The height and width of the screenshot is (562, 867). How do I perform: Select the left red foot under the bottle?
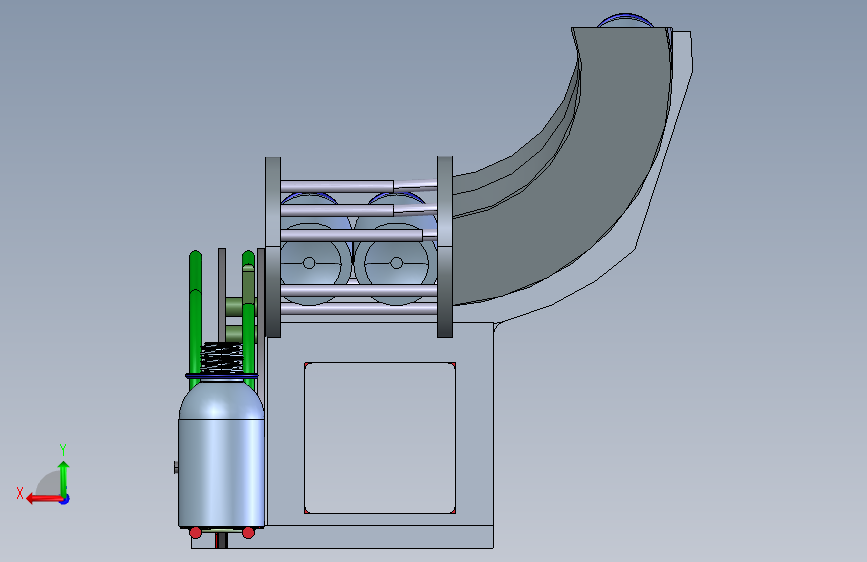pyautogui.click(x=195, y=533)
